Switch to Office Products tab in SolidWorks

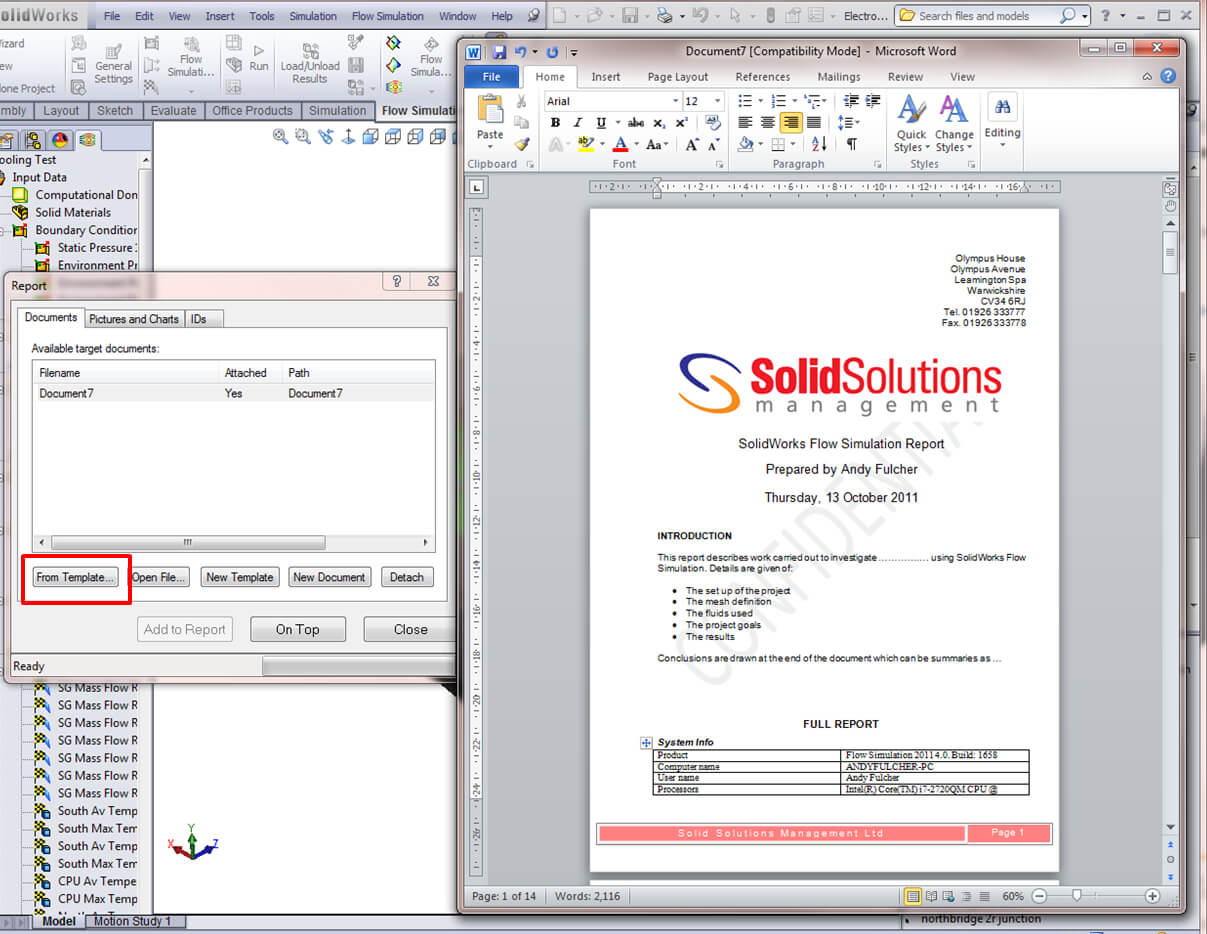tap(252, 111)
